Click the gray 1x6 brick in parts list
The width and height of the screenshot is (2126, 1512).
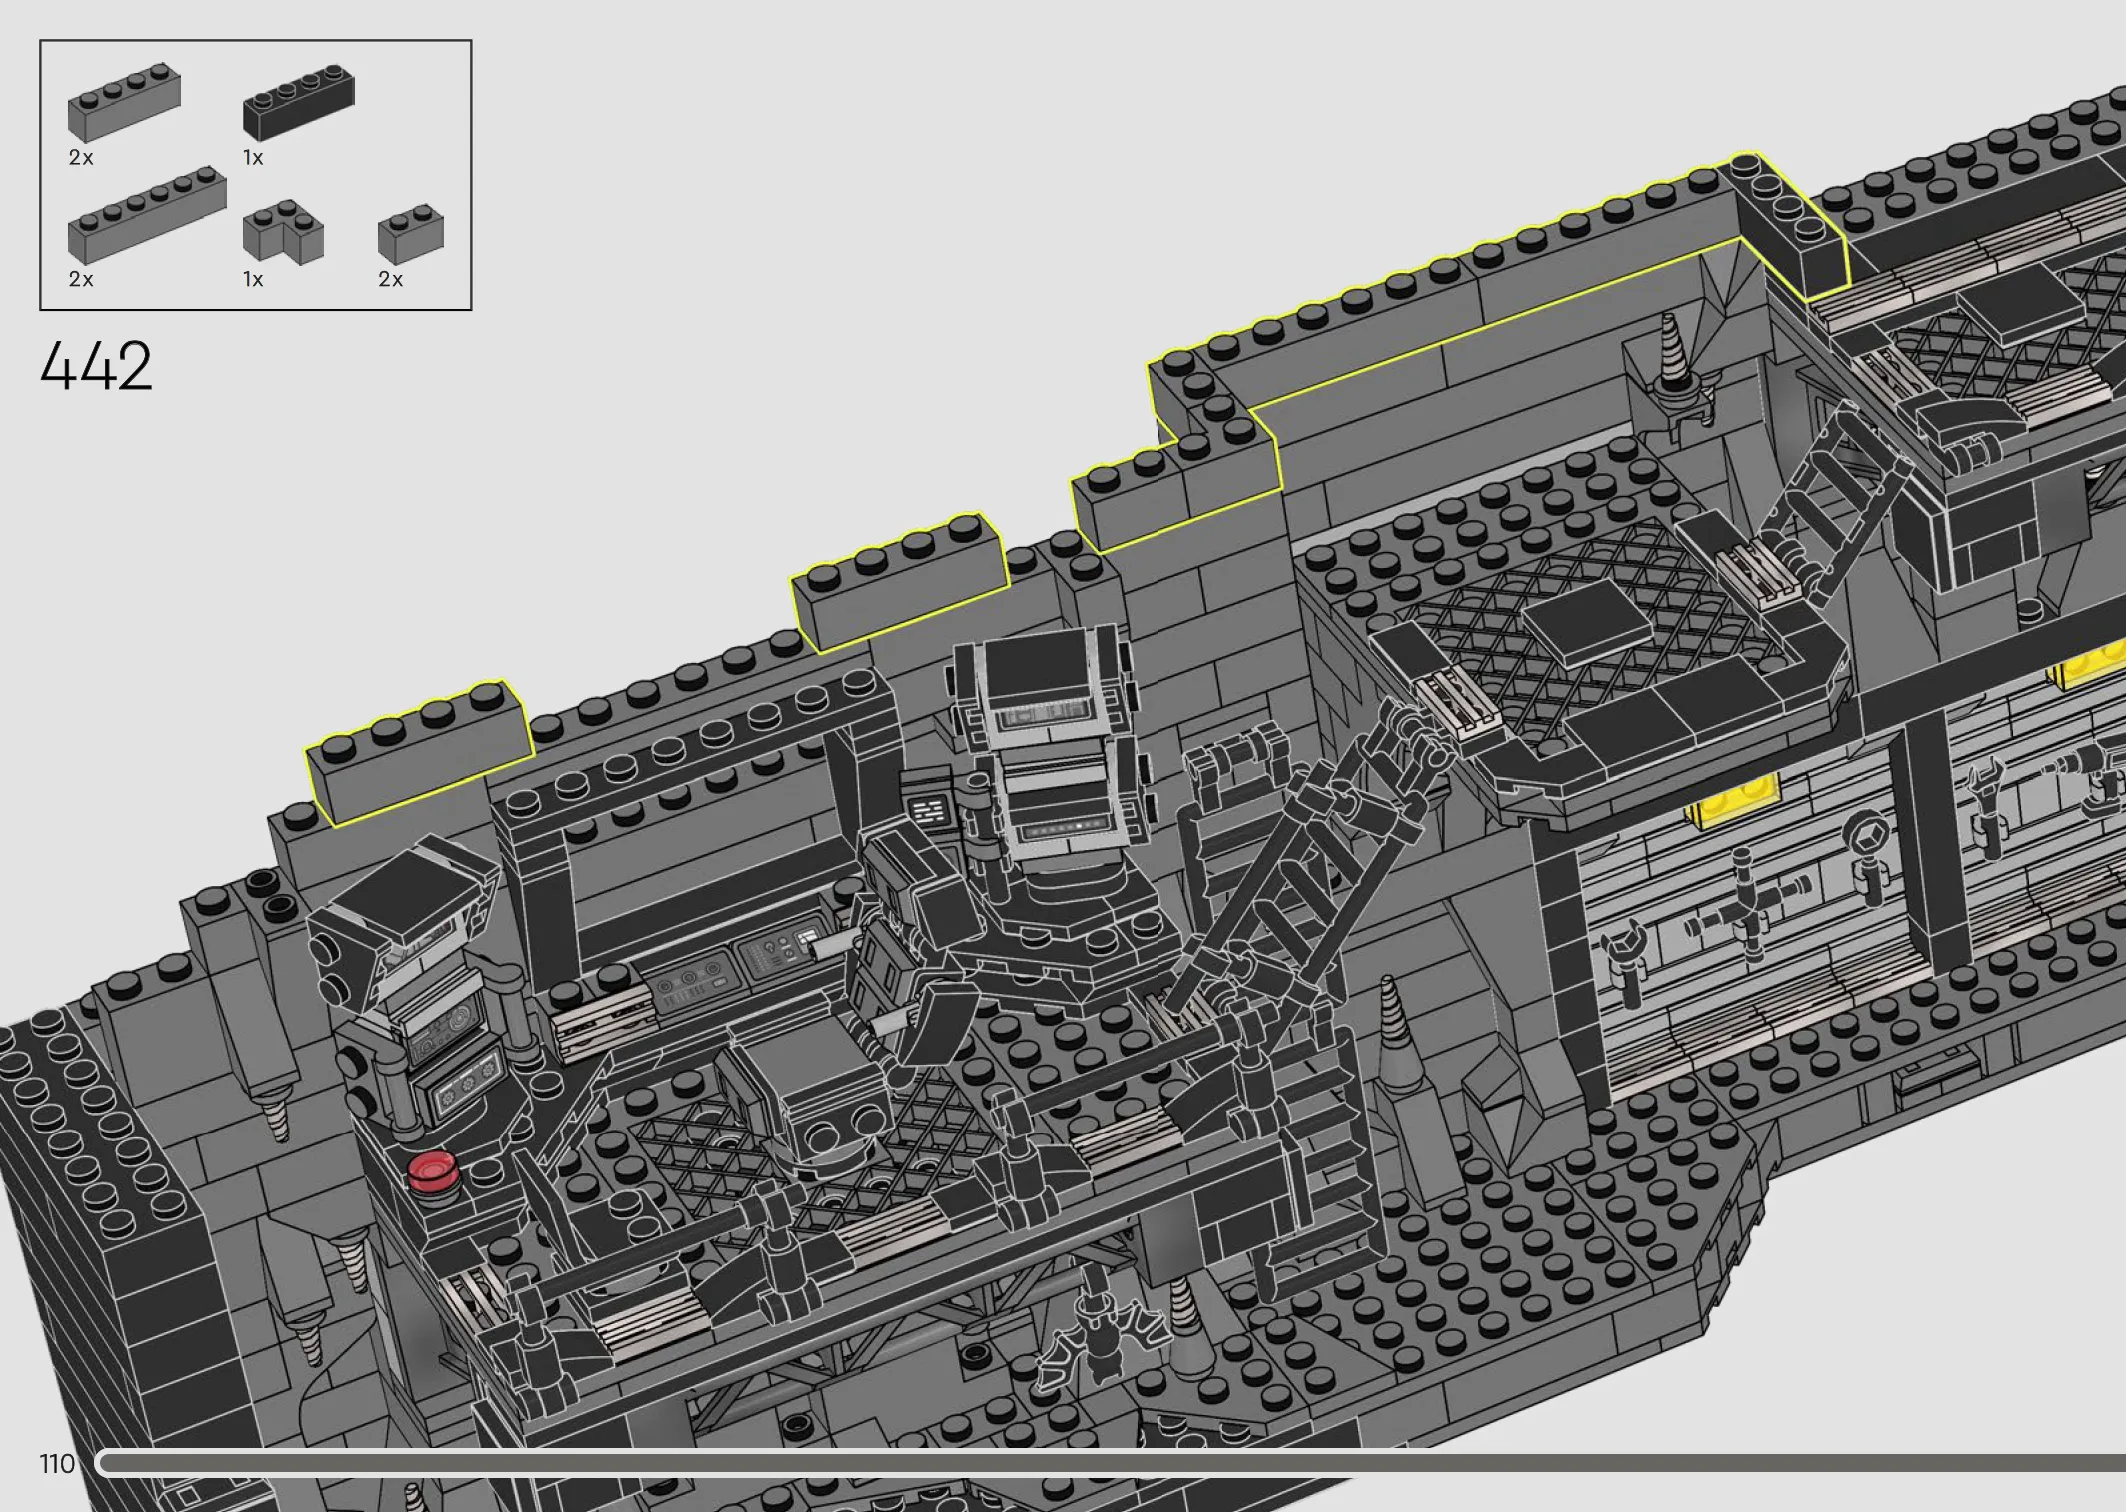tap(147, 215)
